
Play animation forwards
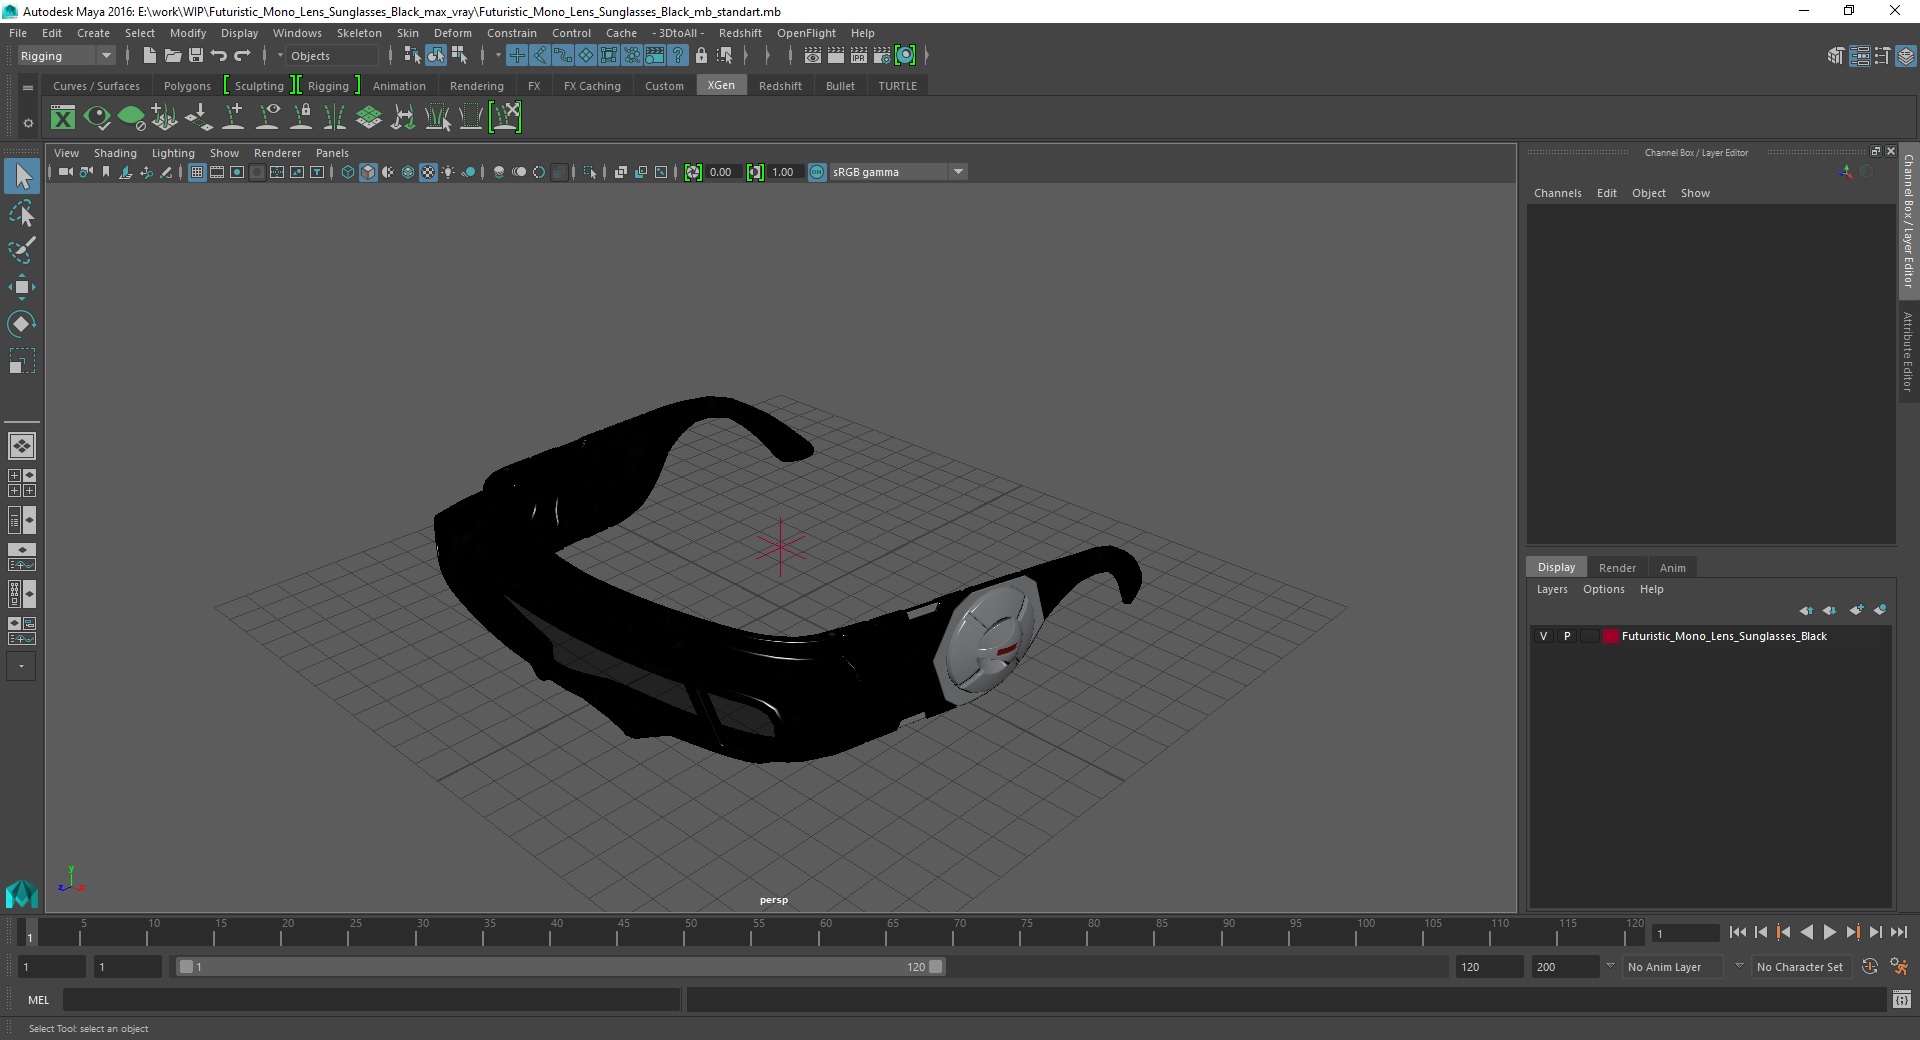1829,932
